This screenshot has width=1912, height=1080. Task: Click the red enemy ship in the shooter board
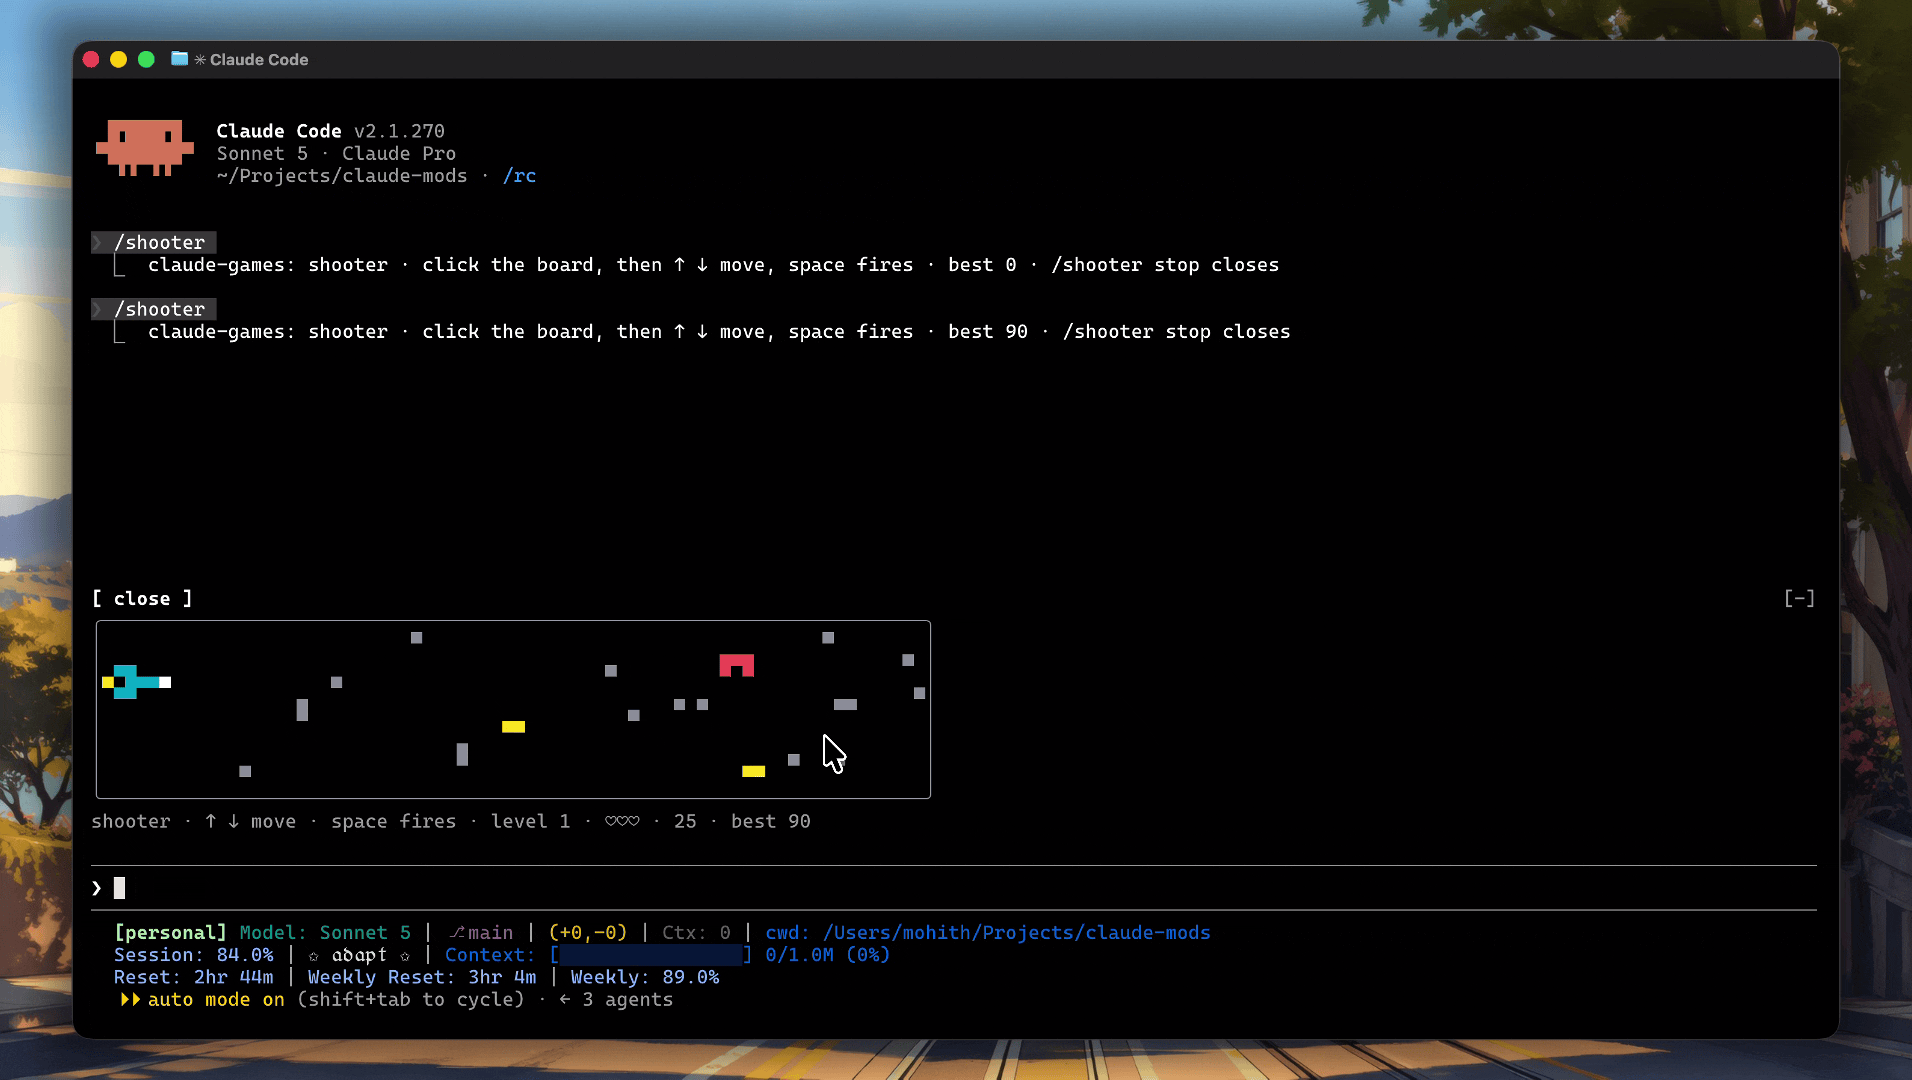737,665
